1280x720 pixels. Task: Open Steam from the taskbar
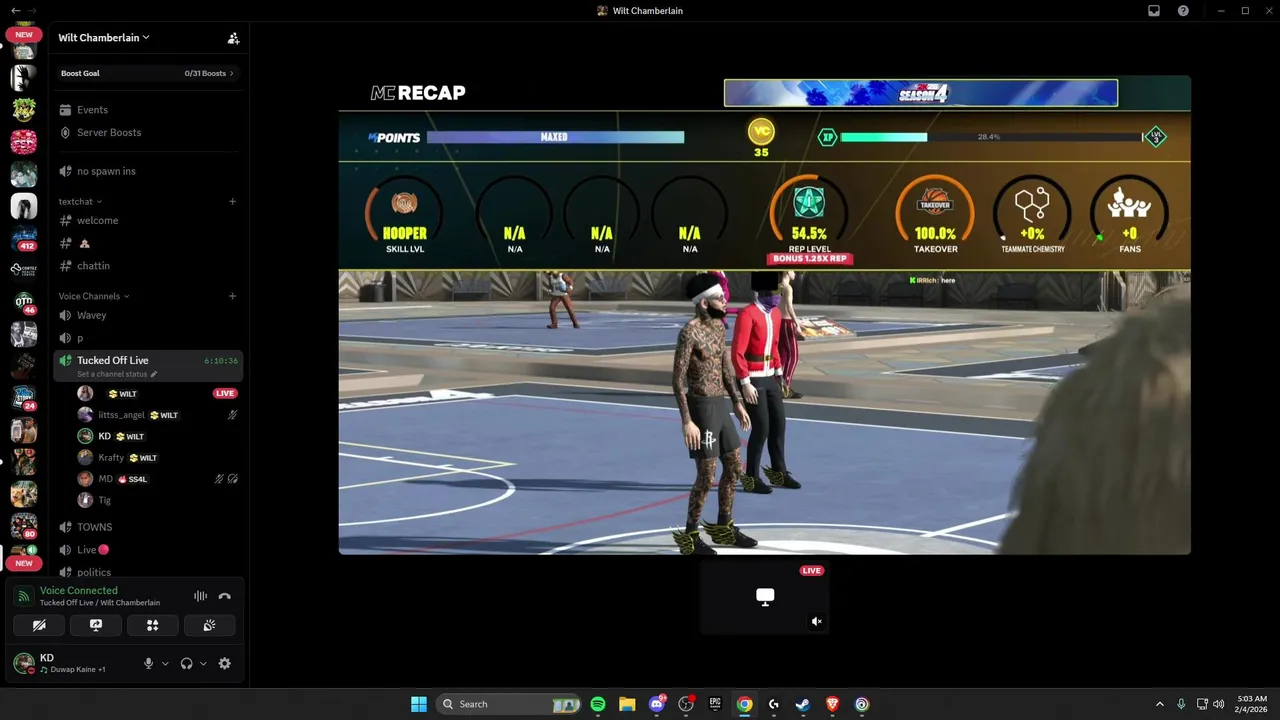coord(803,704)
